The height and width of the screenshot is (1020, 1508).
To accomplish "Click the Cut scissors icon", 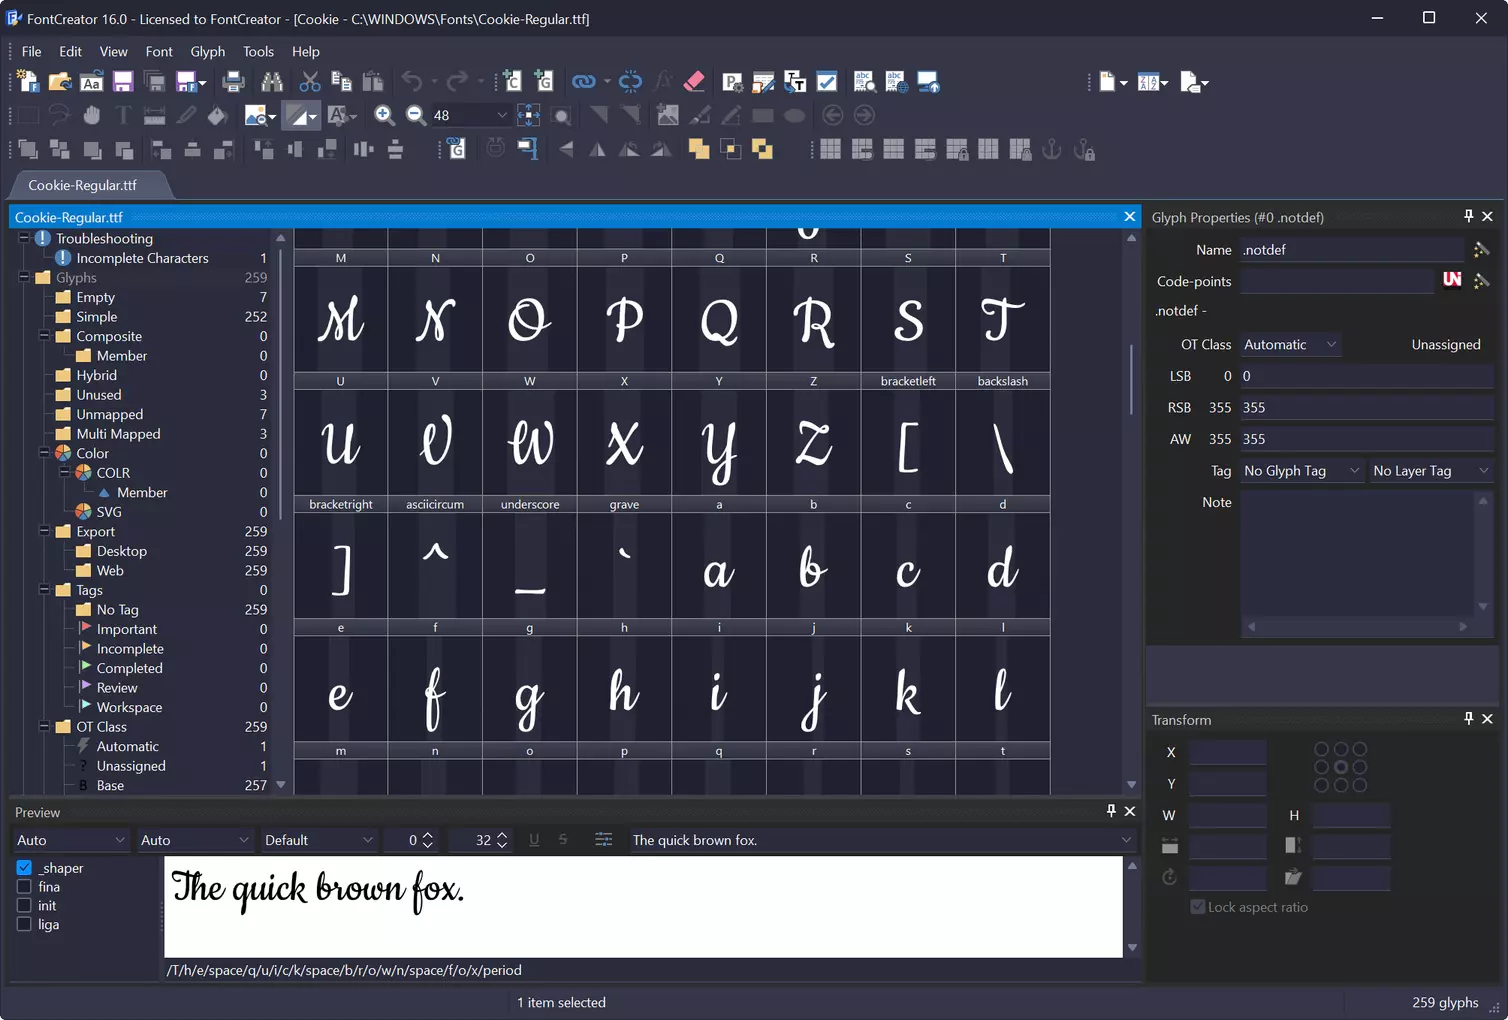I will coord(310,82).
